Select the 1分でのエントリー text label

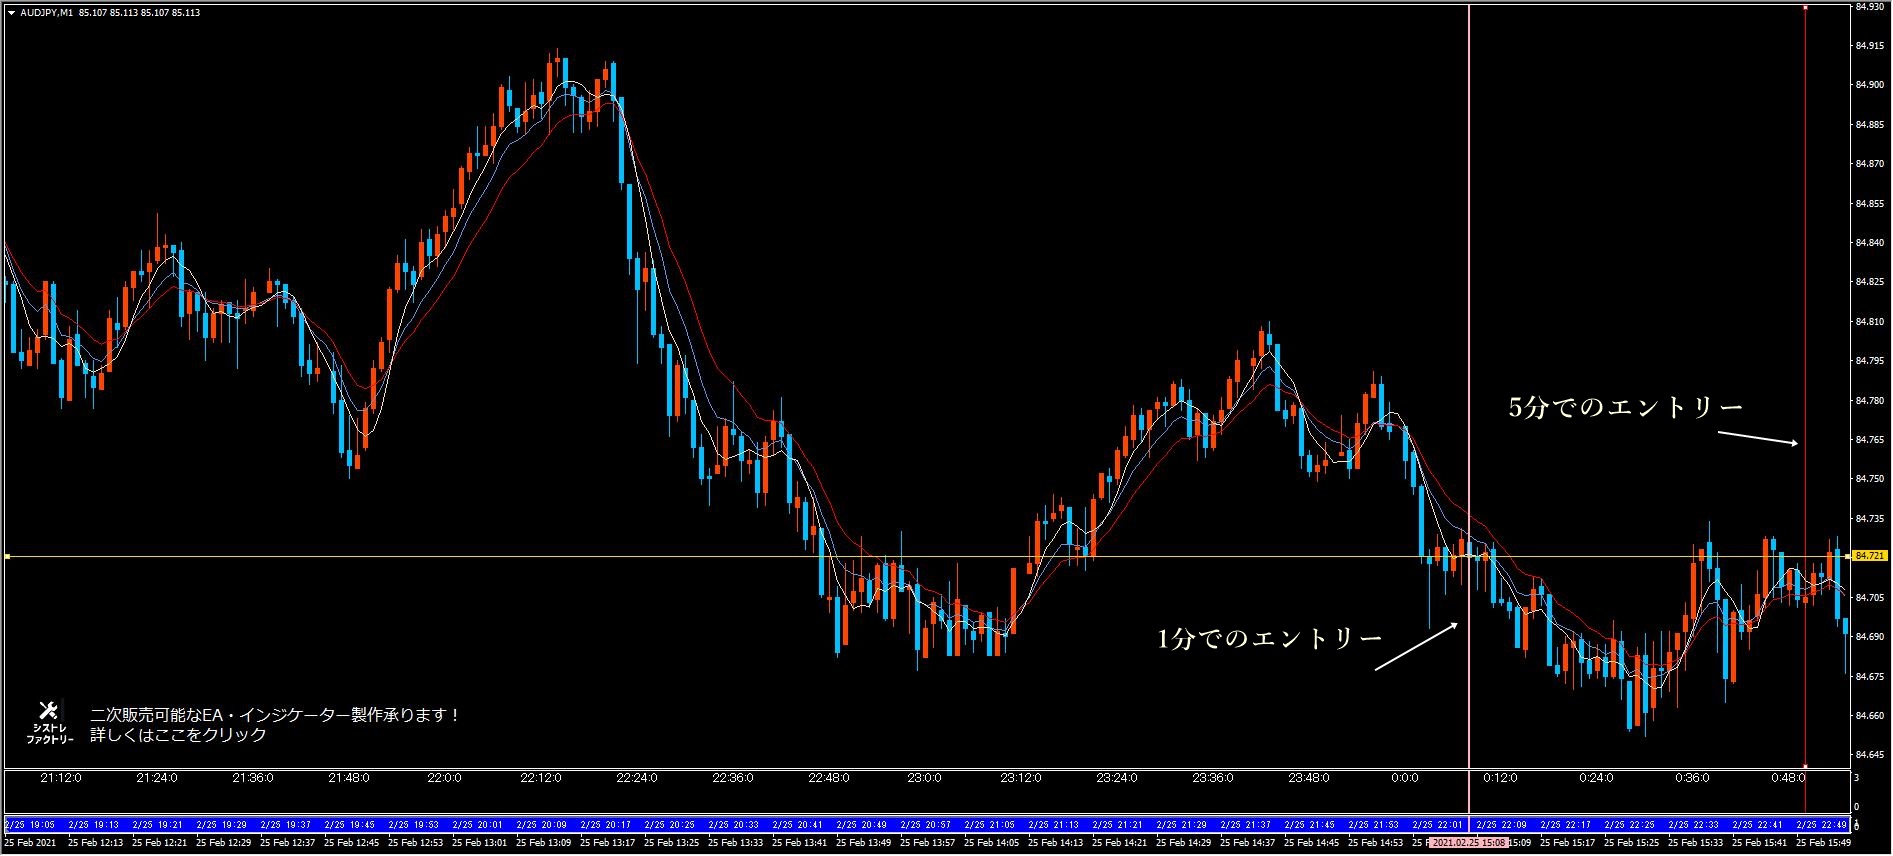click(x=1269, y=638)
